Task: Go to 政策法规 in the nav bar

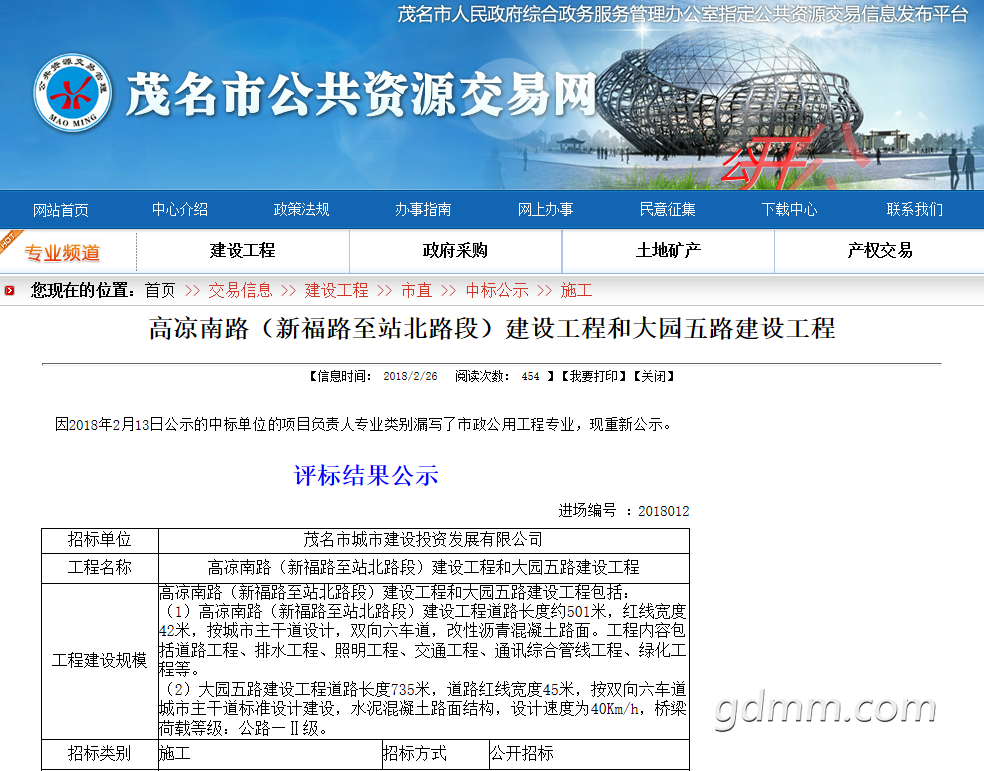Action: [302, 210]
